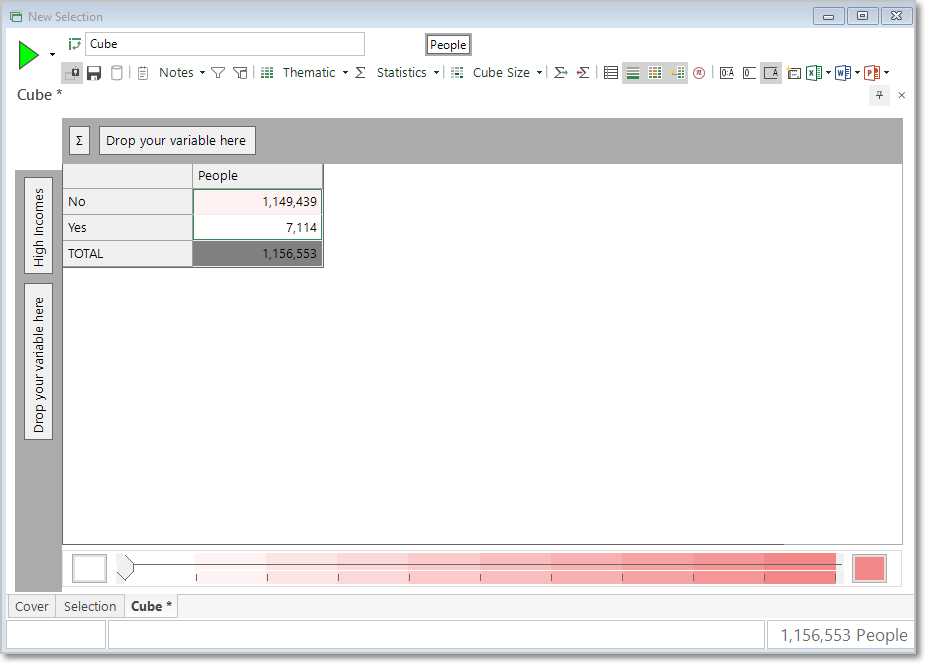The height and width of the screenshot is (663, 925).
Task: Expand the Word export dropdown arrow
Action: pos(857,73)
